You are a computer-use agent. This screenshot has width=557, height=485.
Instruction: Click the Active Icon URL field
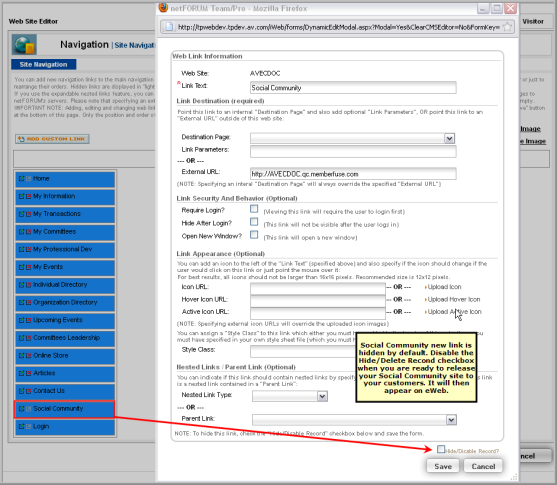(x=318, y=313)
